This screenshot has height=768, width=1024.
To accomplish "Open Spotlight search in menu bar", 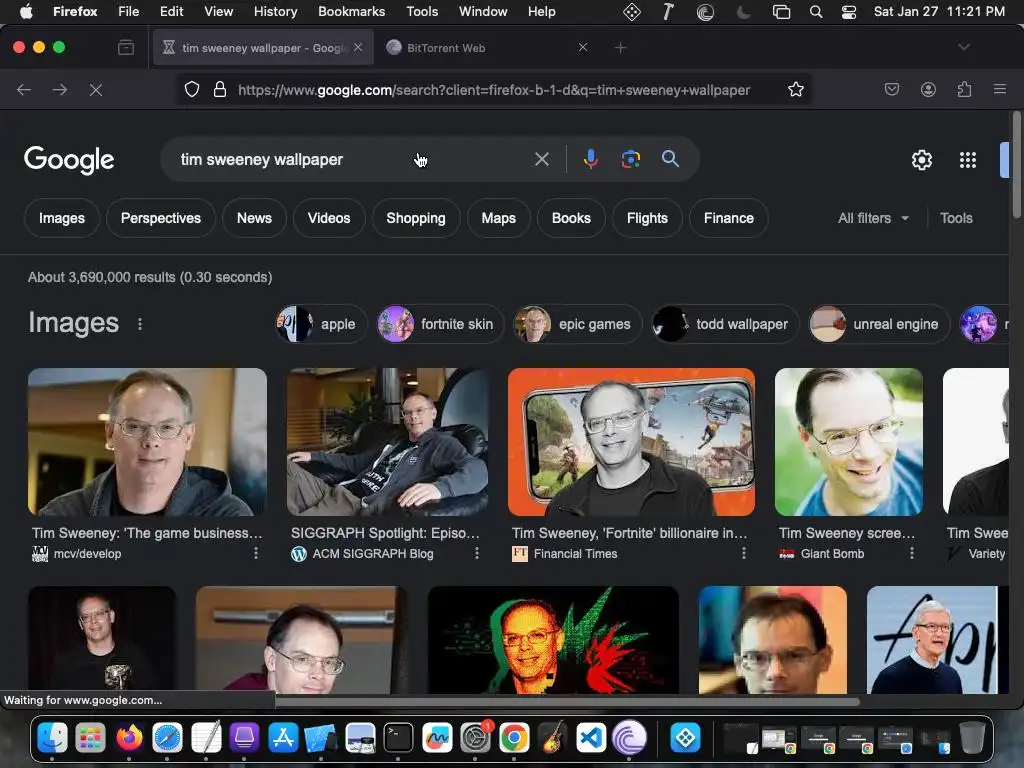I will pyautogui.click(x=816, y=12).
